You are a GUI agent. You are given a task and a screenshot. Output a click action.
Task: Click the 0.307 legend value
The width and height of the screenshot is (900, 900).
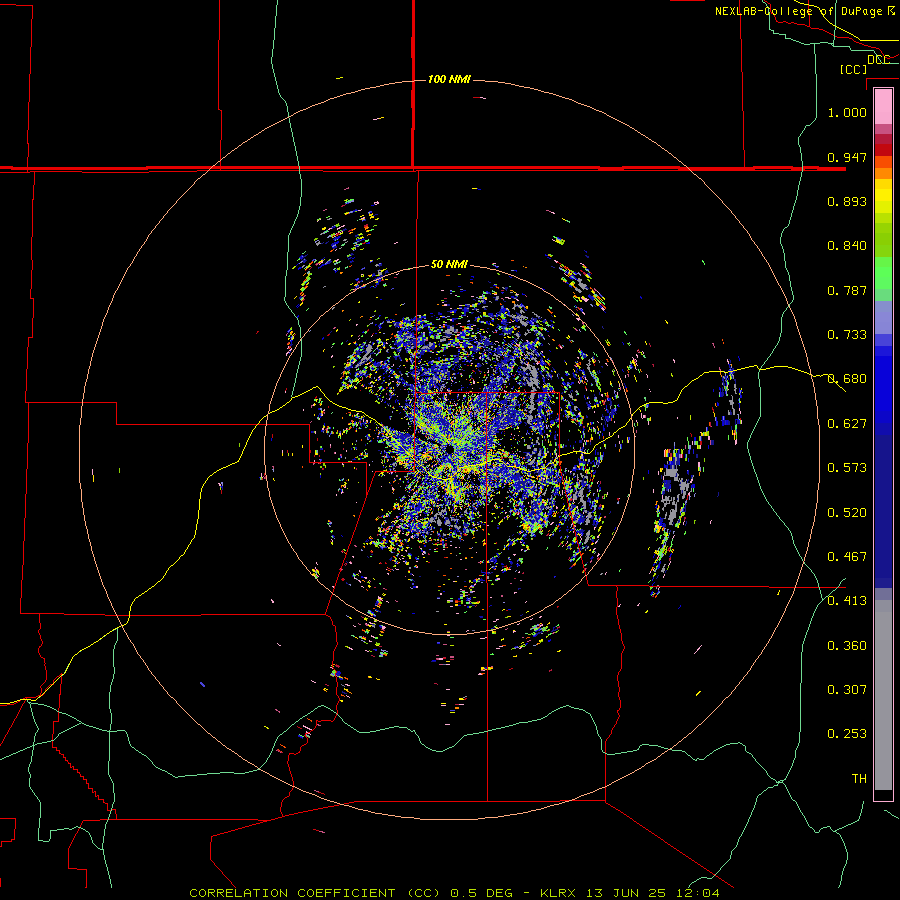point(847,690)
